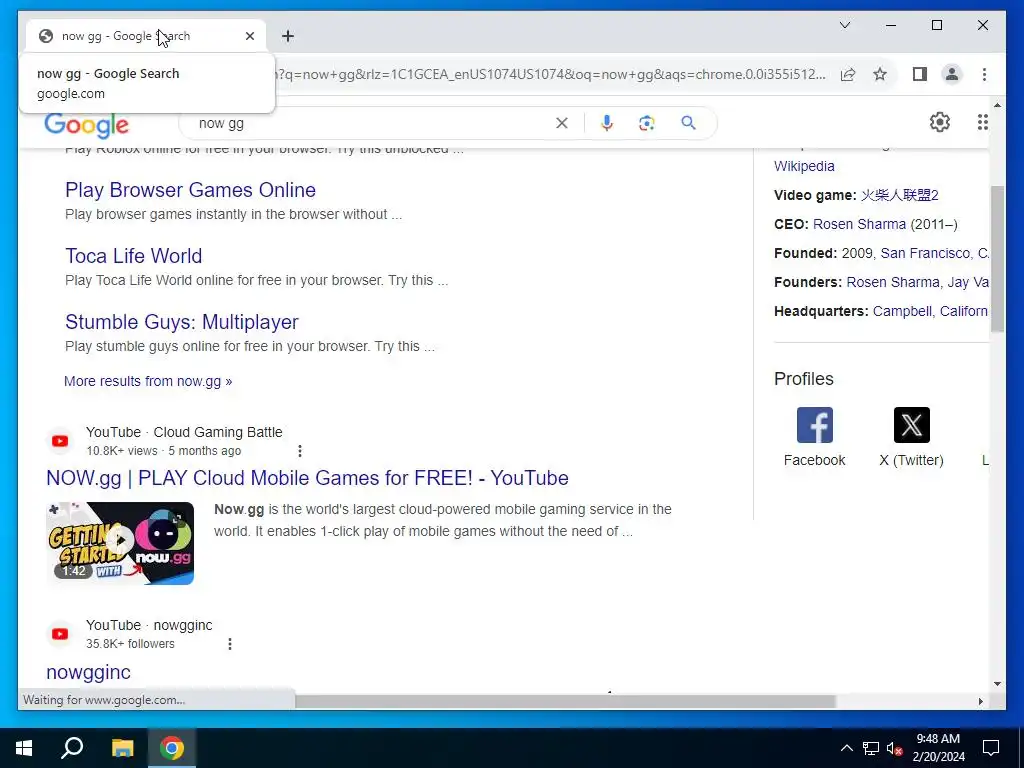Click the muted volume tray icon
The width and height of the screenshot is (1024, 768).
(894, 748)
